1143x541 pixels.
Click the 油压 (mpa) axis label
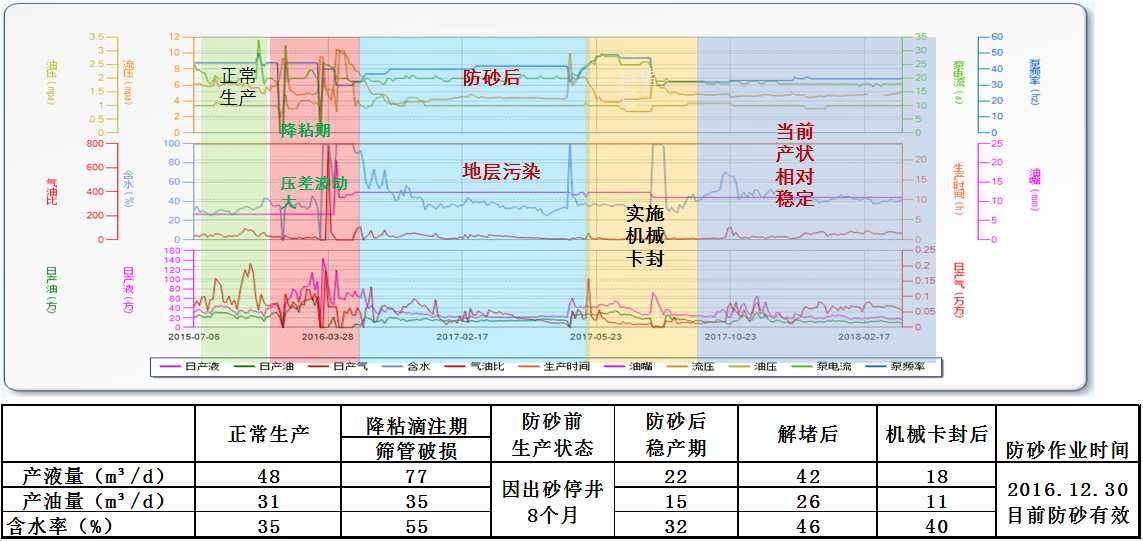coord(51,84)
